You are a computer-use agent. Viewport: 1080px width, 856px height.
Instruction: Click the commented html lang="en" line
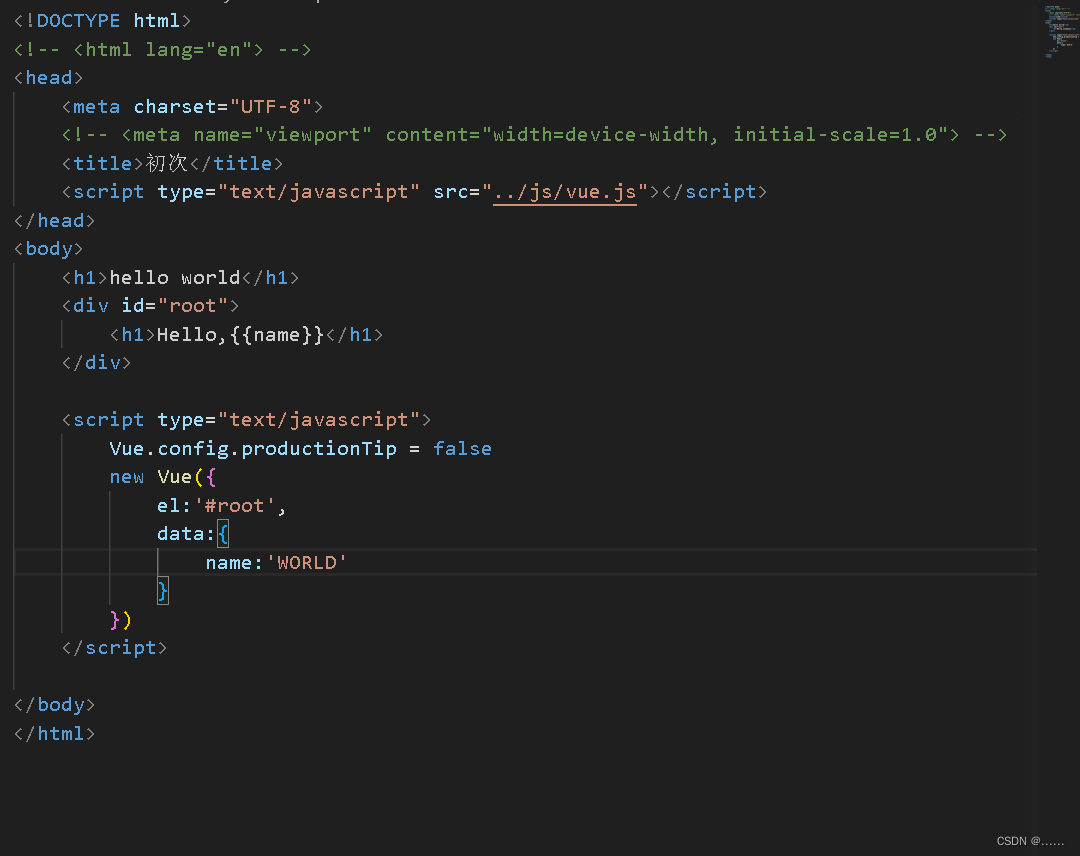click(163, 50)
